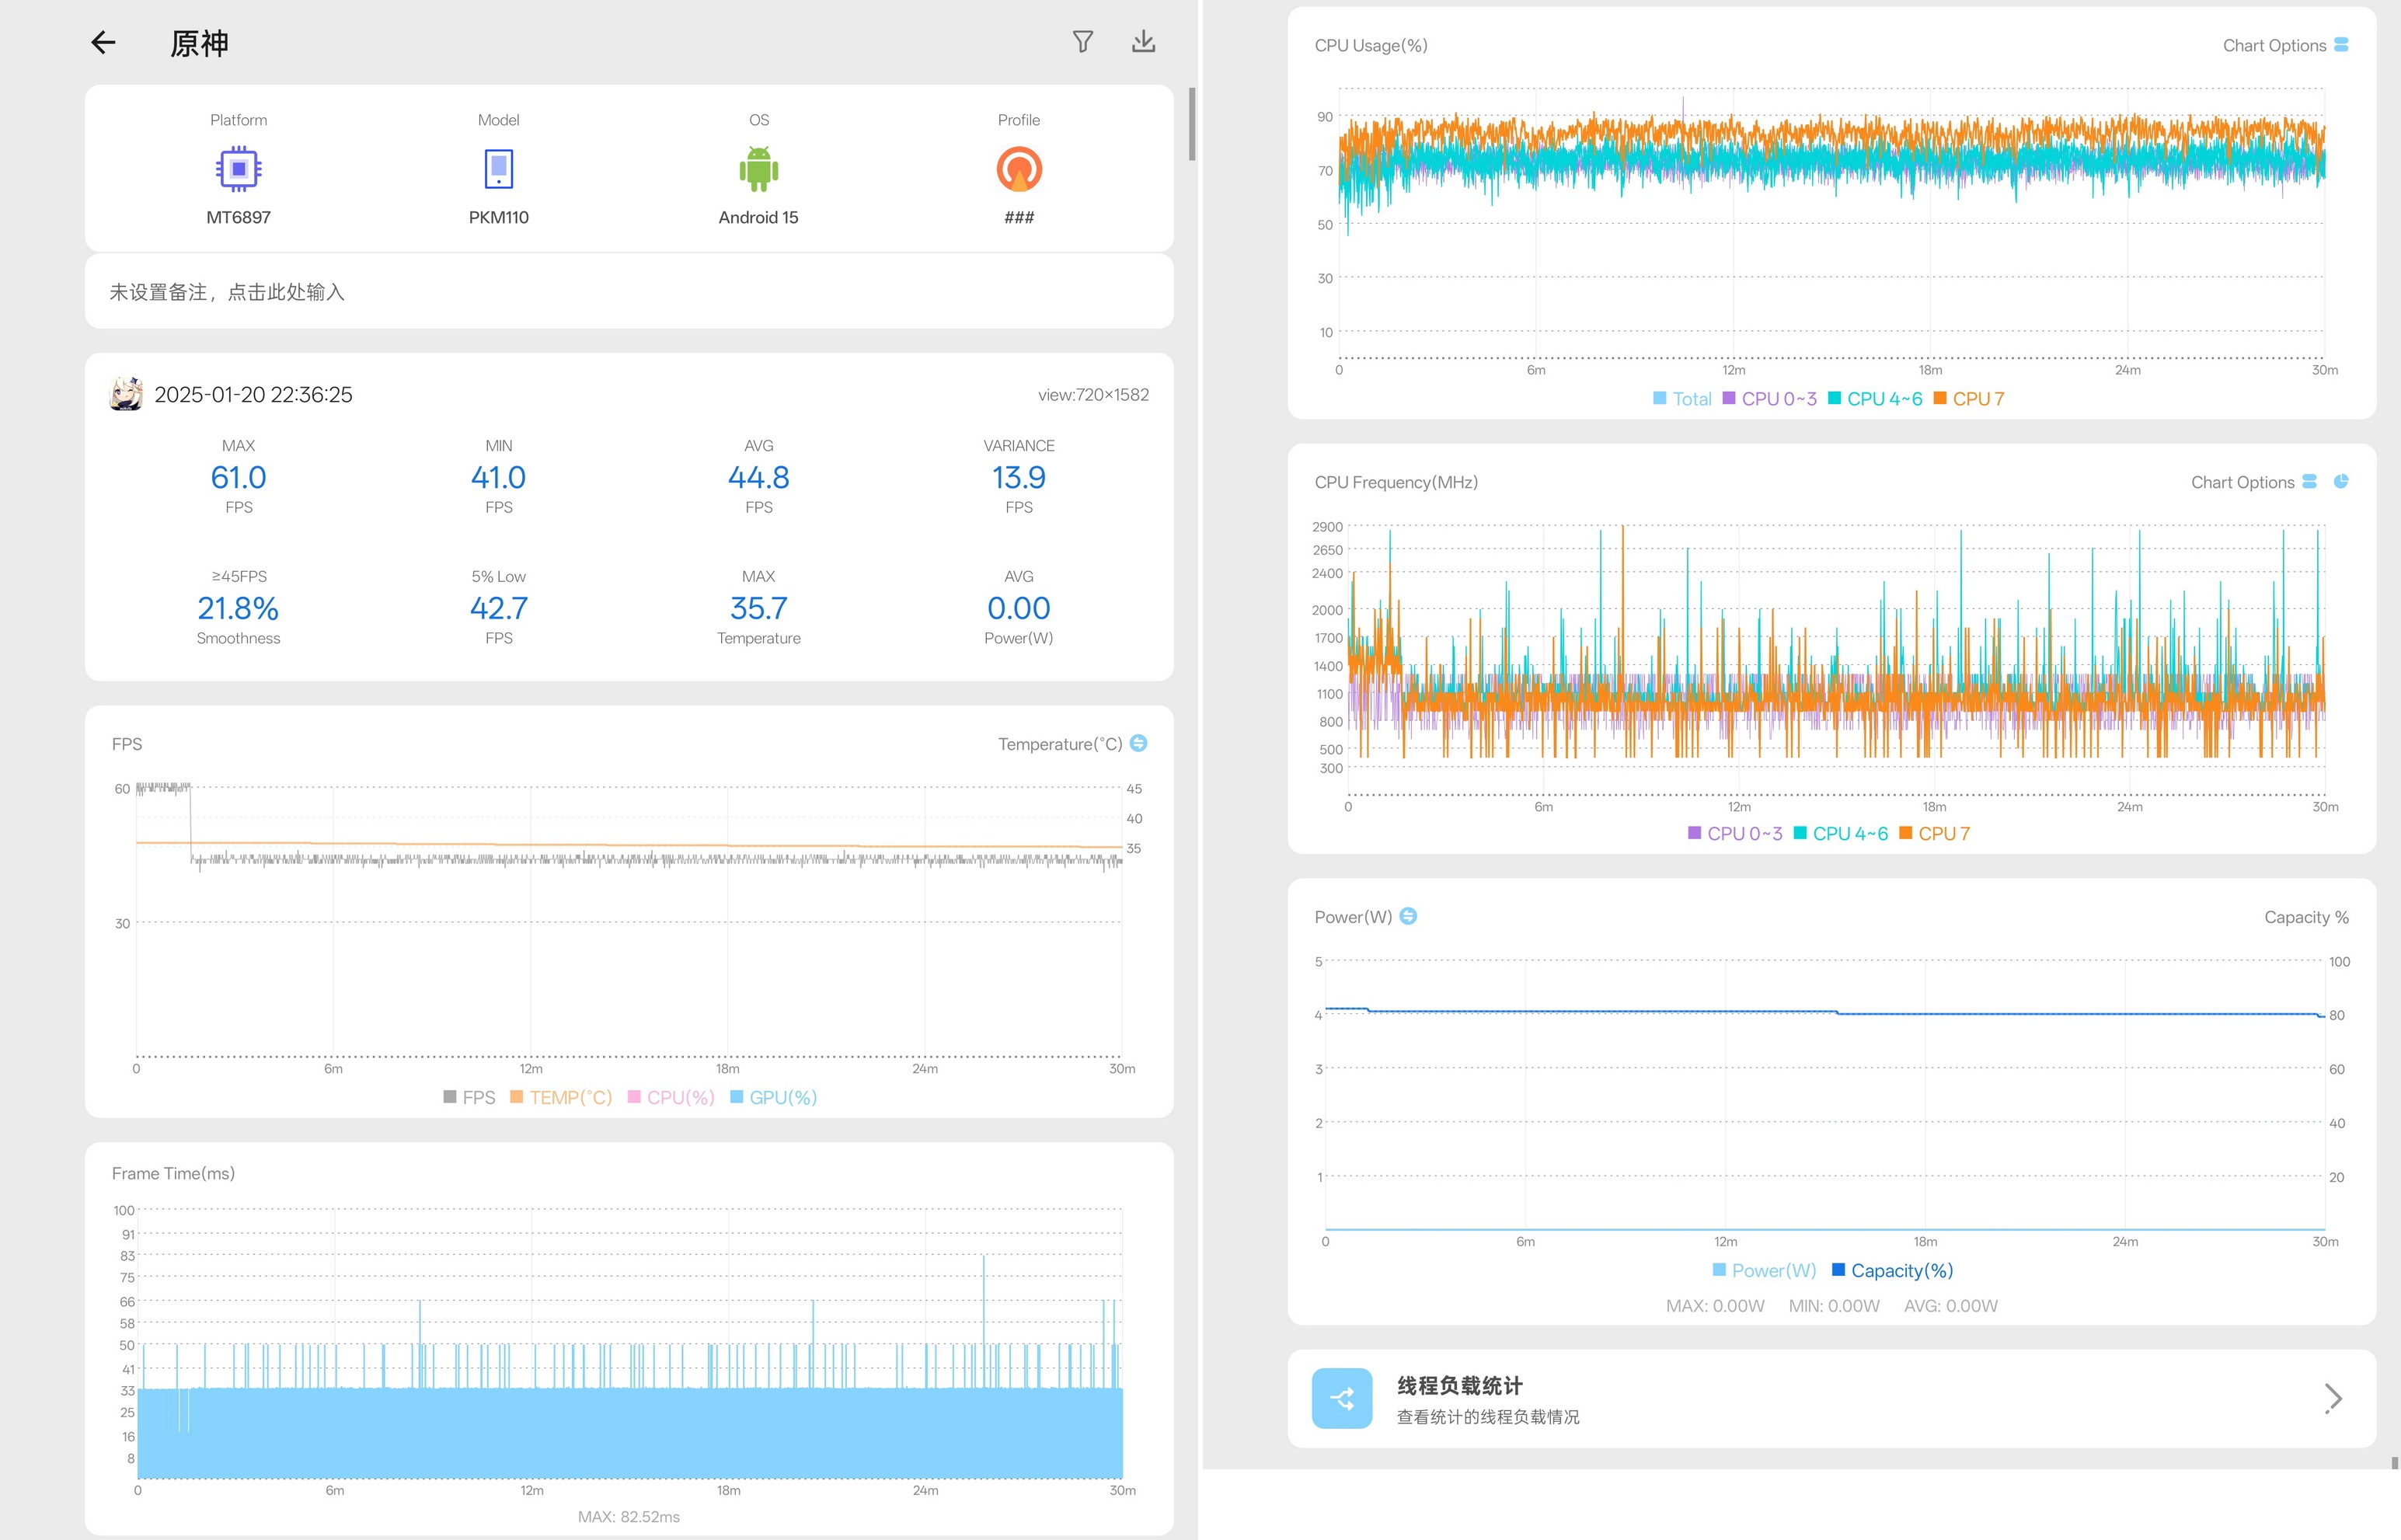Toggle the TEMP(°C) legend series
The width and height of the screenshot is (2401, 1540).
click(561, 1097)
